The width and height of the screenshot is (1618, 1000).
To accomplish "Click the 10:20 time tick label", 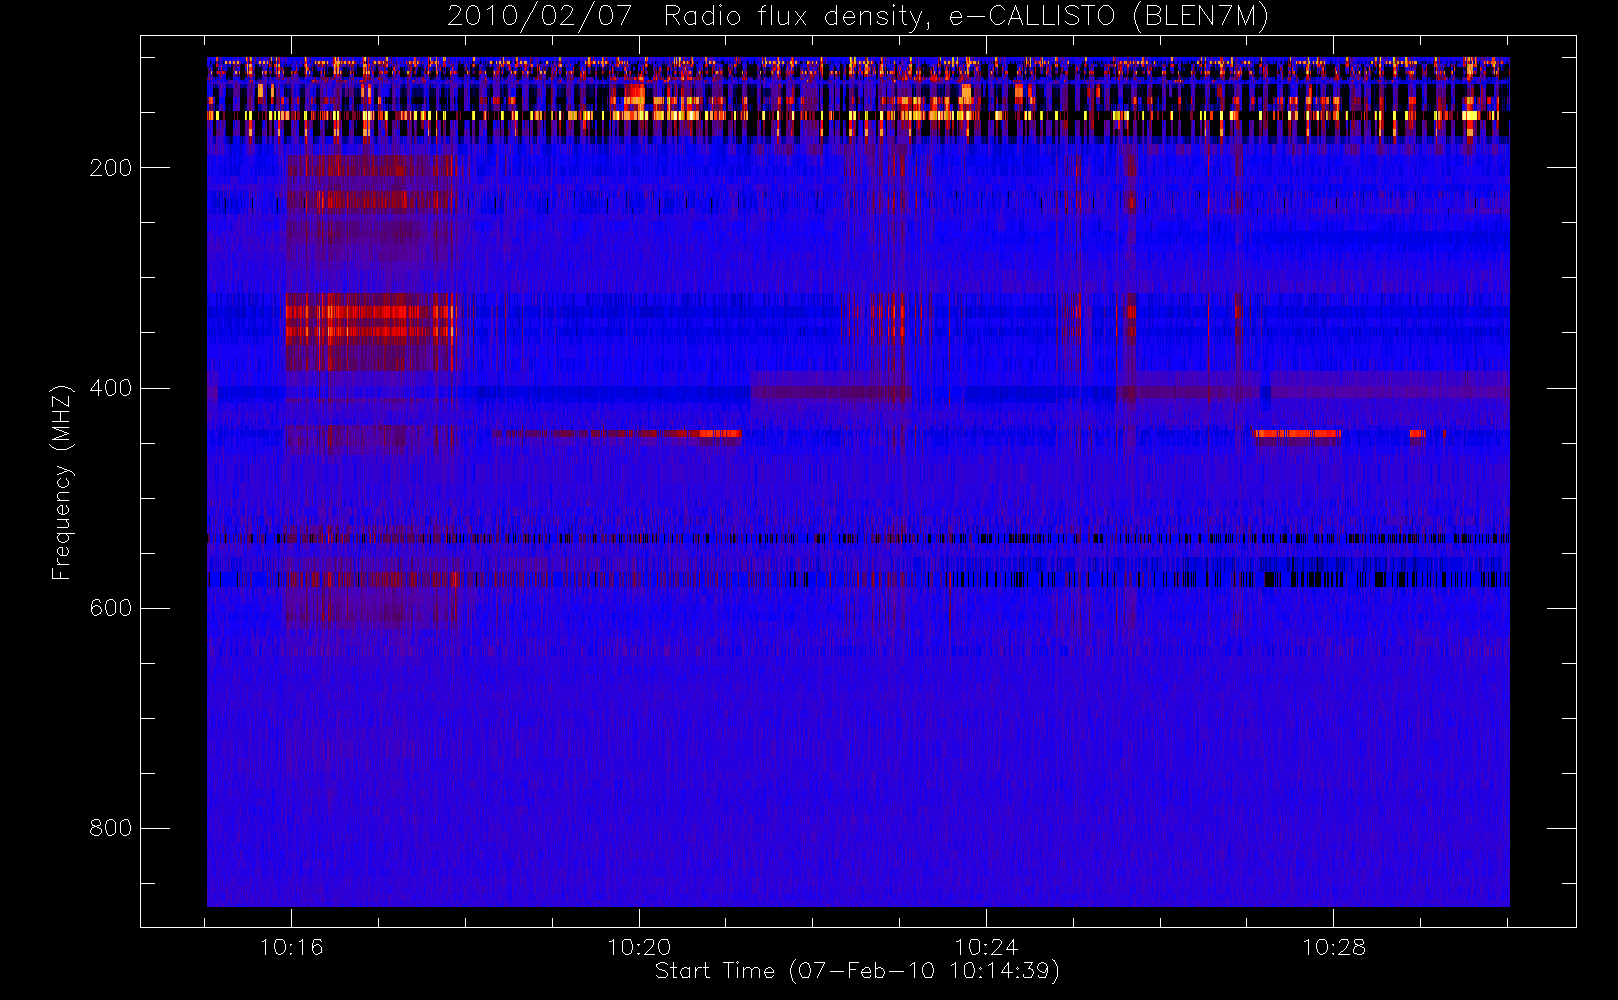I will [639, 947].
